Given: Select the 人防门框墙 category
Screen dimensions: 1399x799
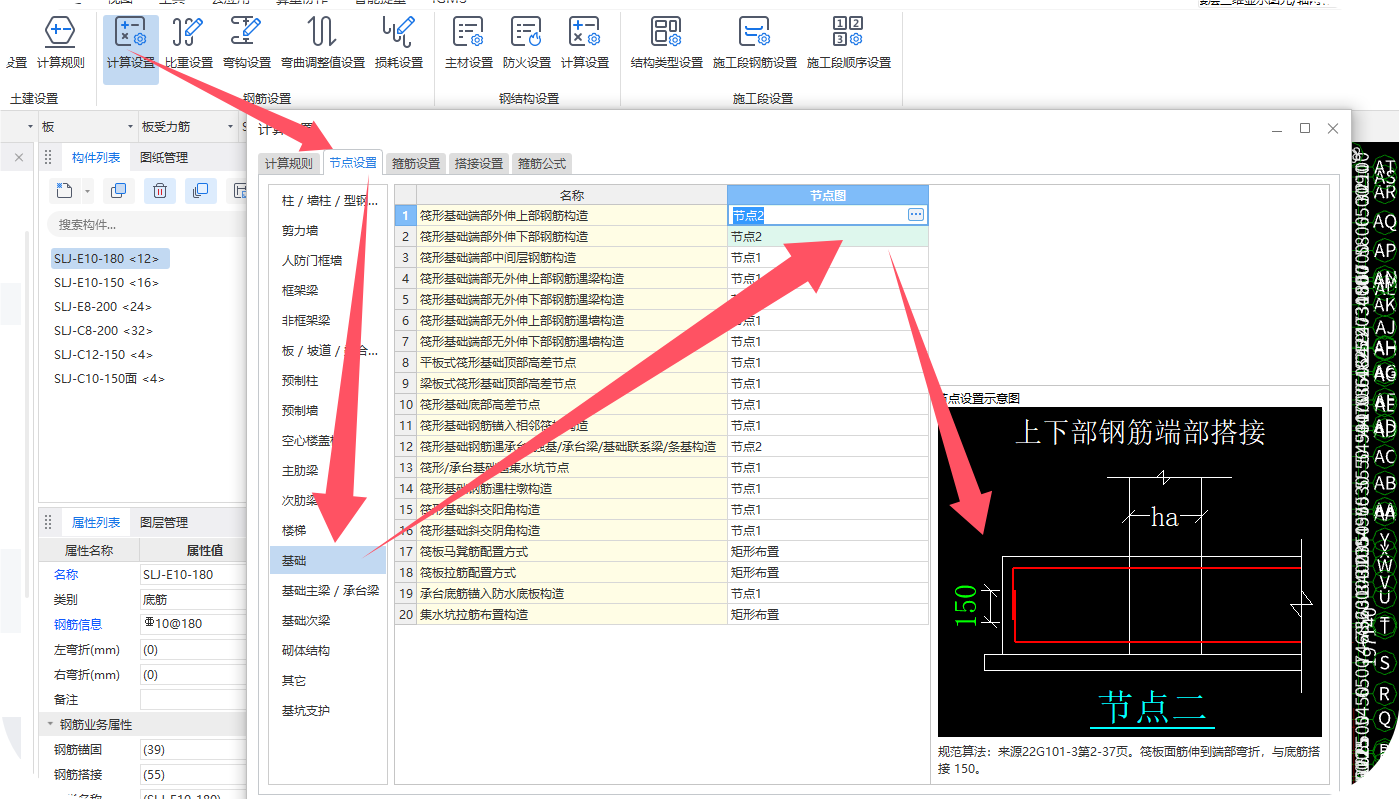Looking at the screenshot, I should point(327,261).
